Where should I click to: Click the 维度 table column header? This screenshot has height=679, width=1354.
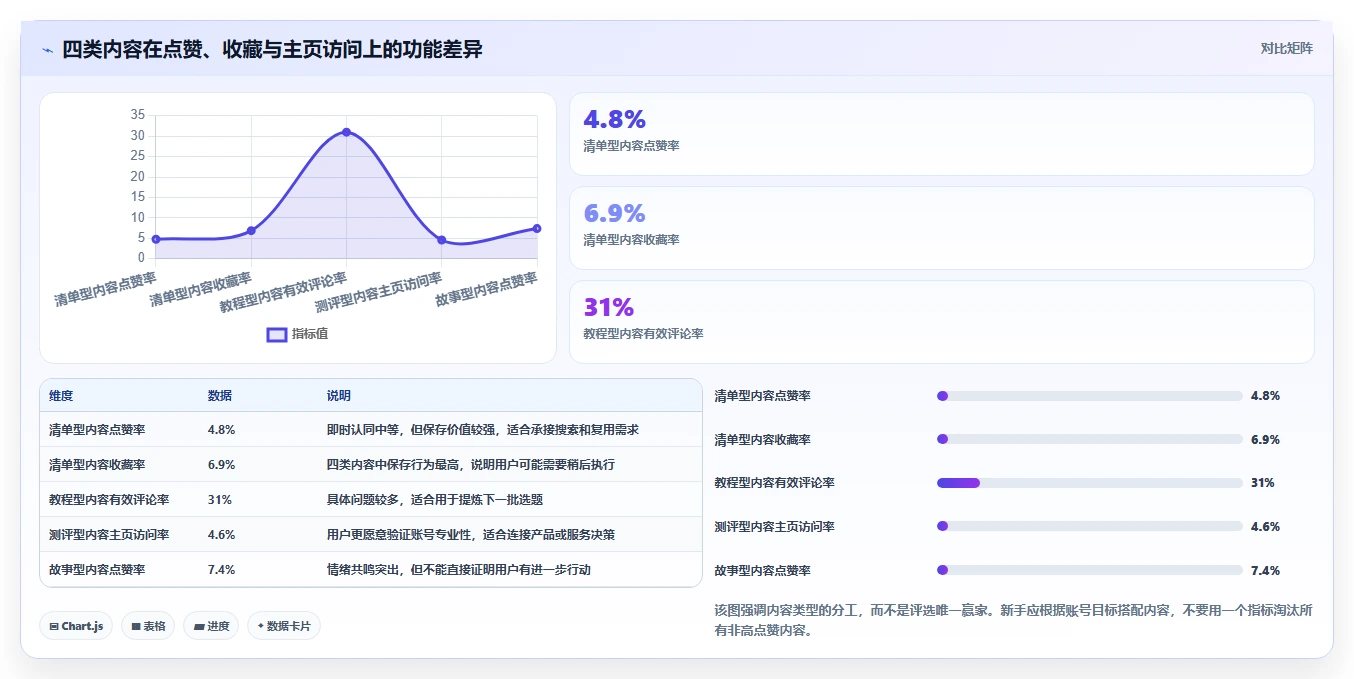(x=61, y=396)
